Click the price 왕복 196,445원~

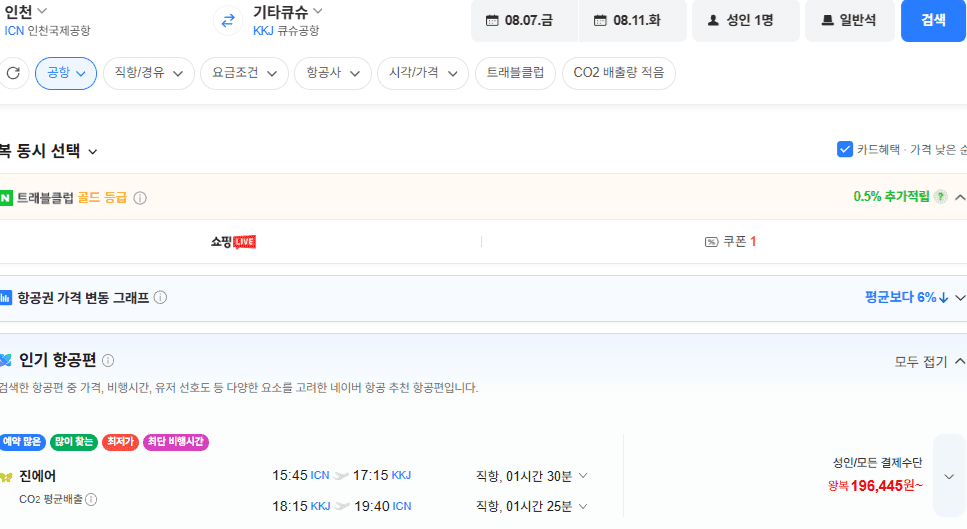tap(875, 486)
